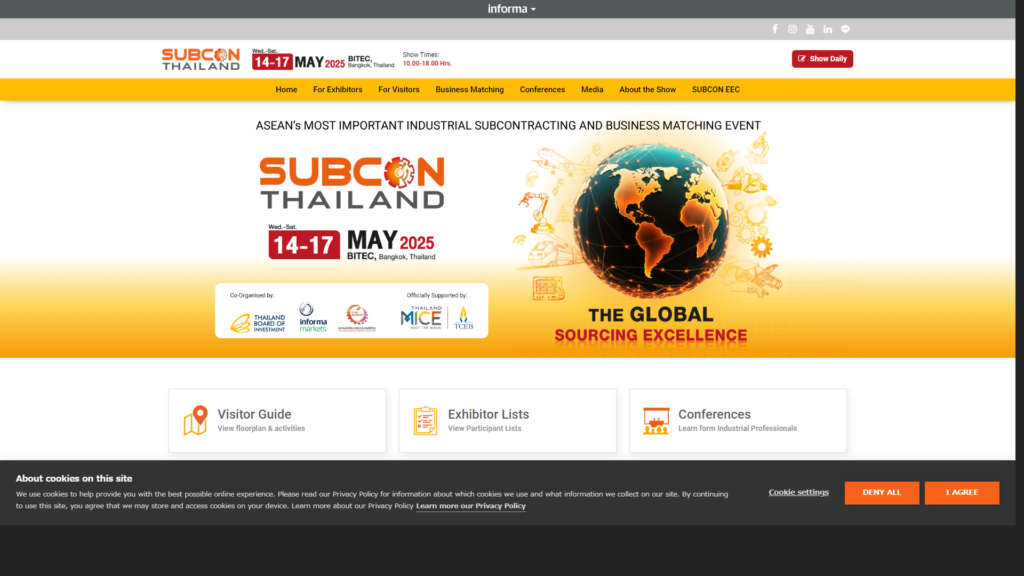Click 'View floorplan & activities' text

pos(261,428)
